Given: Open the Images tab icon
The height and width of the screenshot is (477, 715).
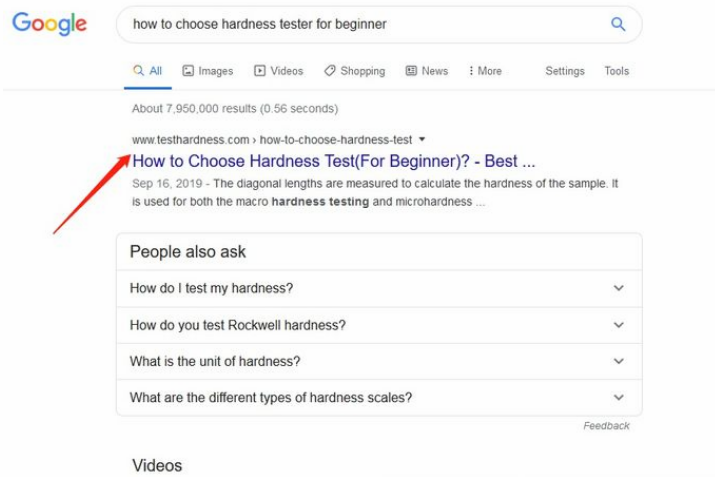Looking at the screenshot, I should (188, 71).
